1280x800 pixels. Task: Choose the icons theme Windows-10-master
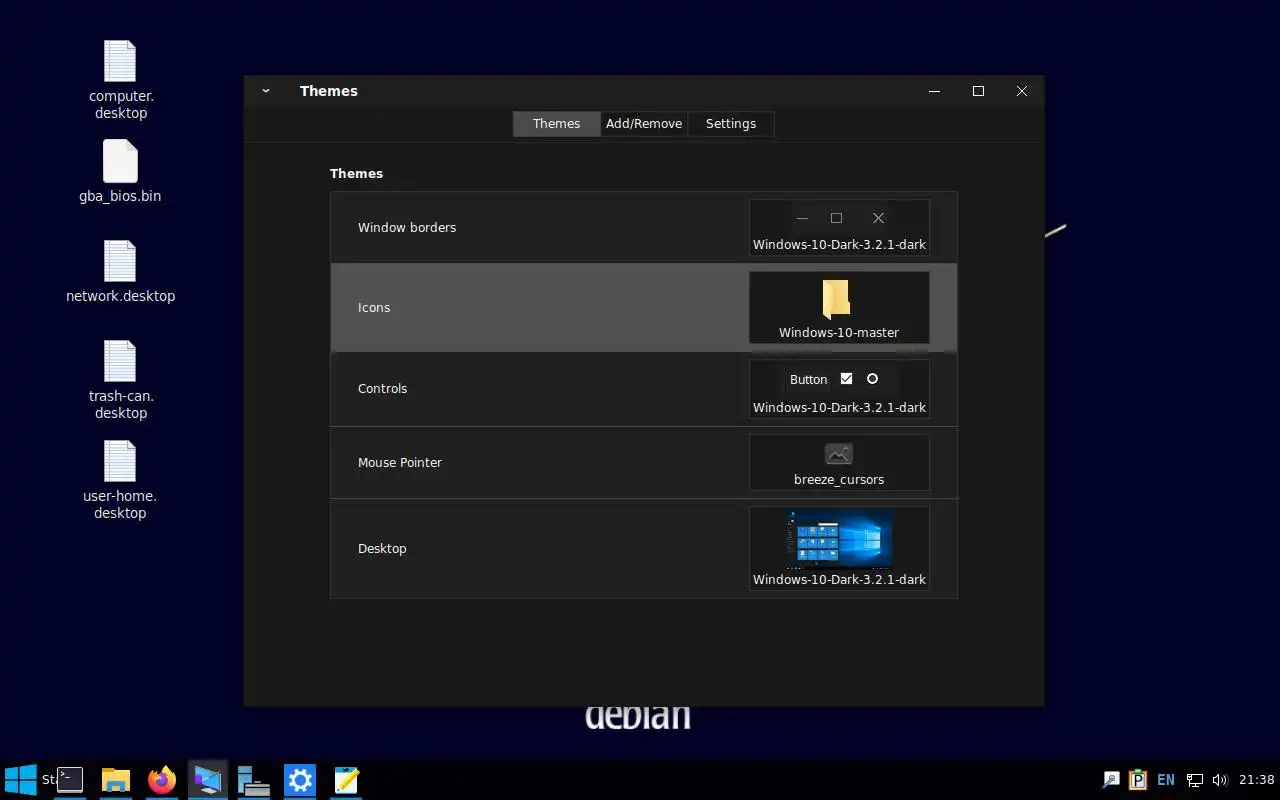[x=839, y=307]
